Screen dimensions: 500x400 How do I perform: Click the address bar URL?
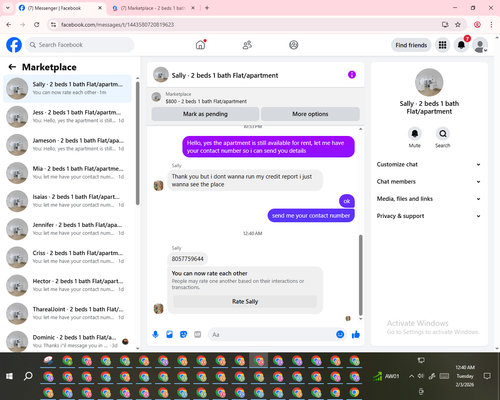tap(117, 25)
